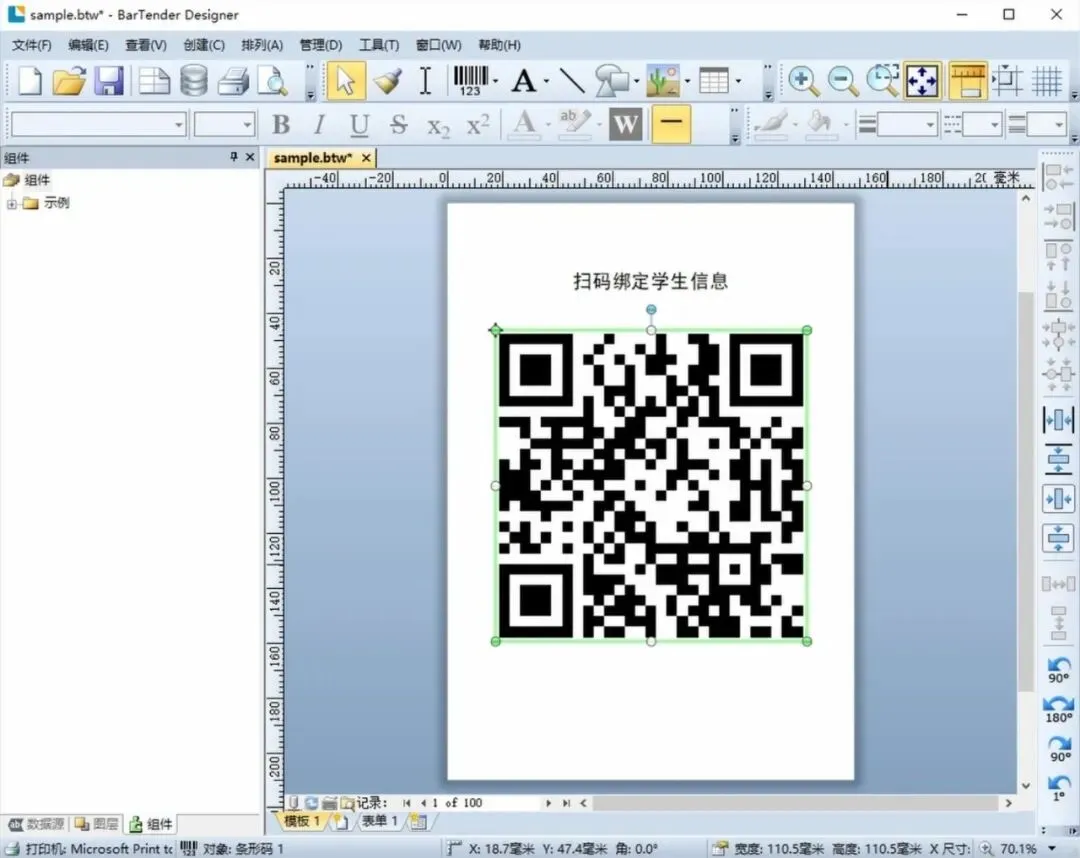Click the Save floppy disk icon

pyautogui.click(x=109, y=81)
